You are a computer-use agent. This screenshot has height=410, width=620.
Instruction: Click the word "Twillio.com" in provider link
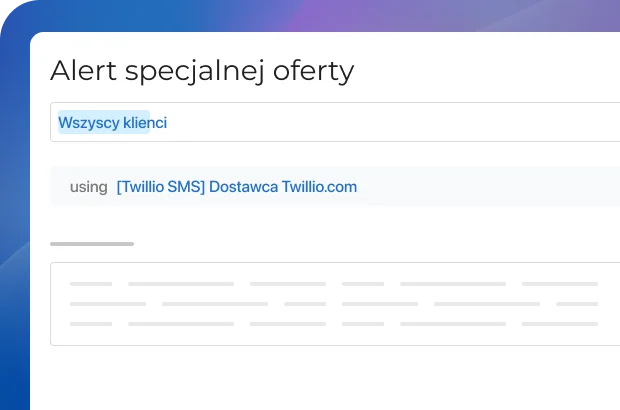(x=319, y=187)
